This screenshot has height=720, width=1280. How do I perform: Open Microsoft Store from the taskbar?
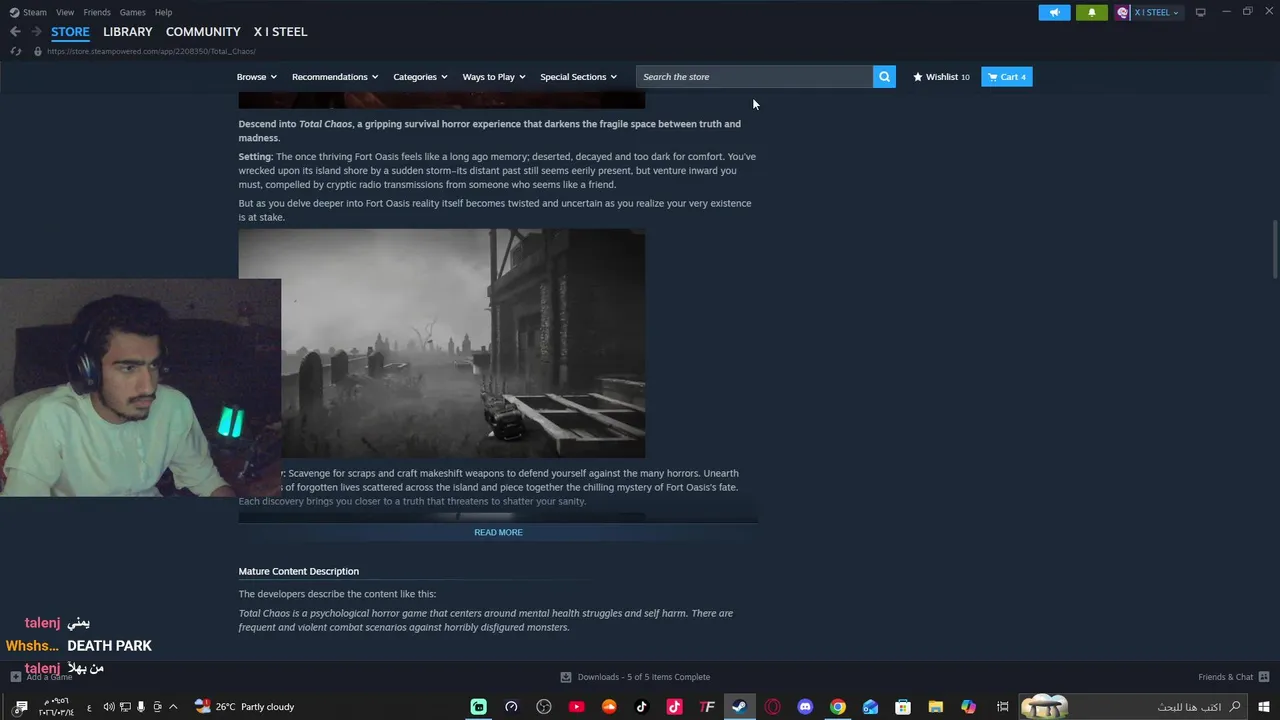point(903,707)
